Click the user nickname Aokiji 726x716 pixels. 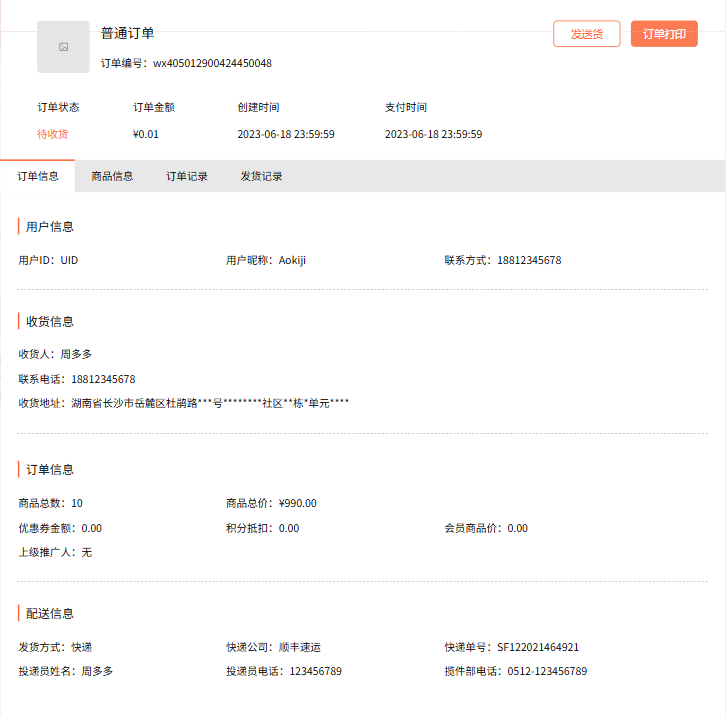coord(292,260)
